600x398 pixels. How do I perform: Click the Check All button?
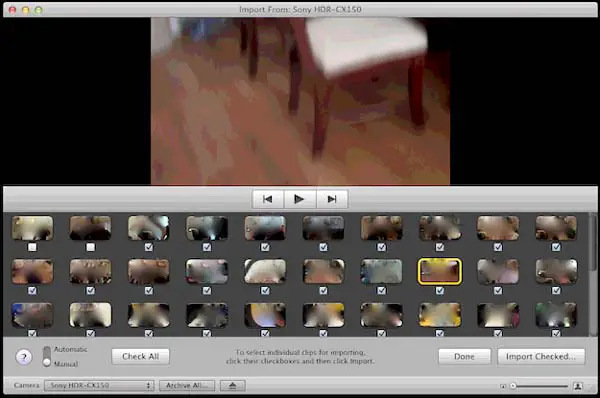(140, 356)
